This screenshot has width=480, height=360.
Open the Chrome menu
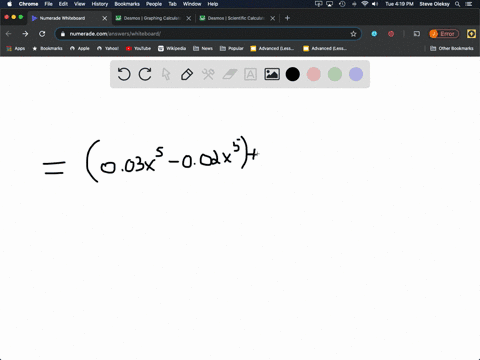[x=28, y=4]
